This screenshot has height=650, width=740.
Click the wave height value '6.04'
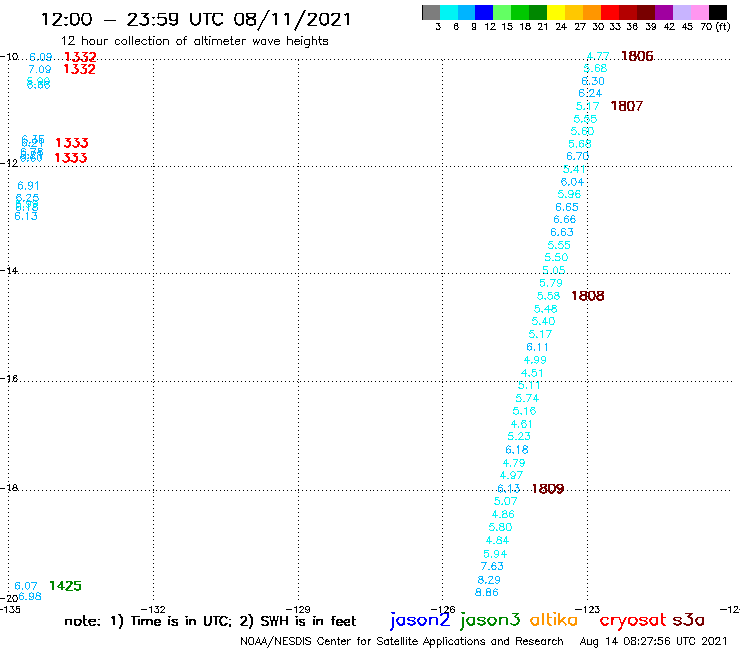pos(572,182)
